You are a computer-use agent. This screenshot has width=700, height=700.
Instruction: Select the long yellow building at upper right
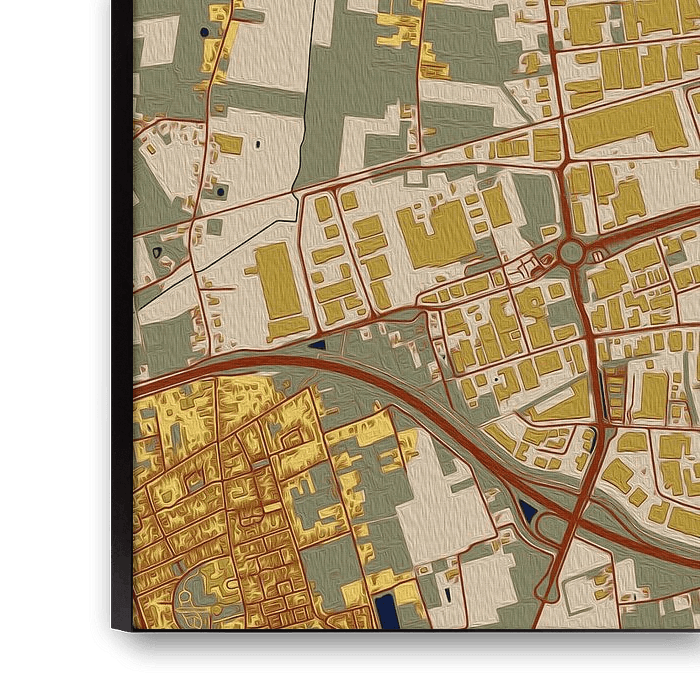click(625, 125)
